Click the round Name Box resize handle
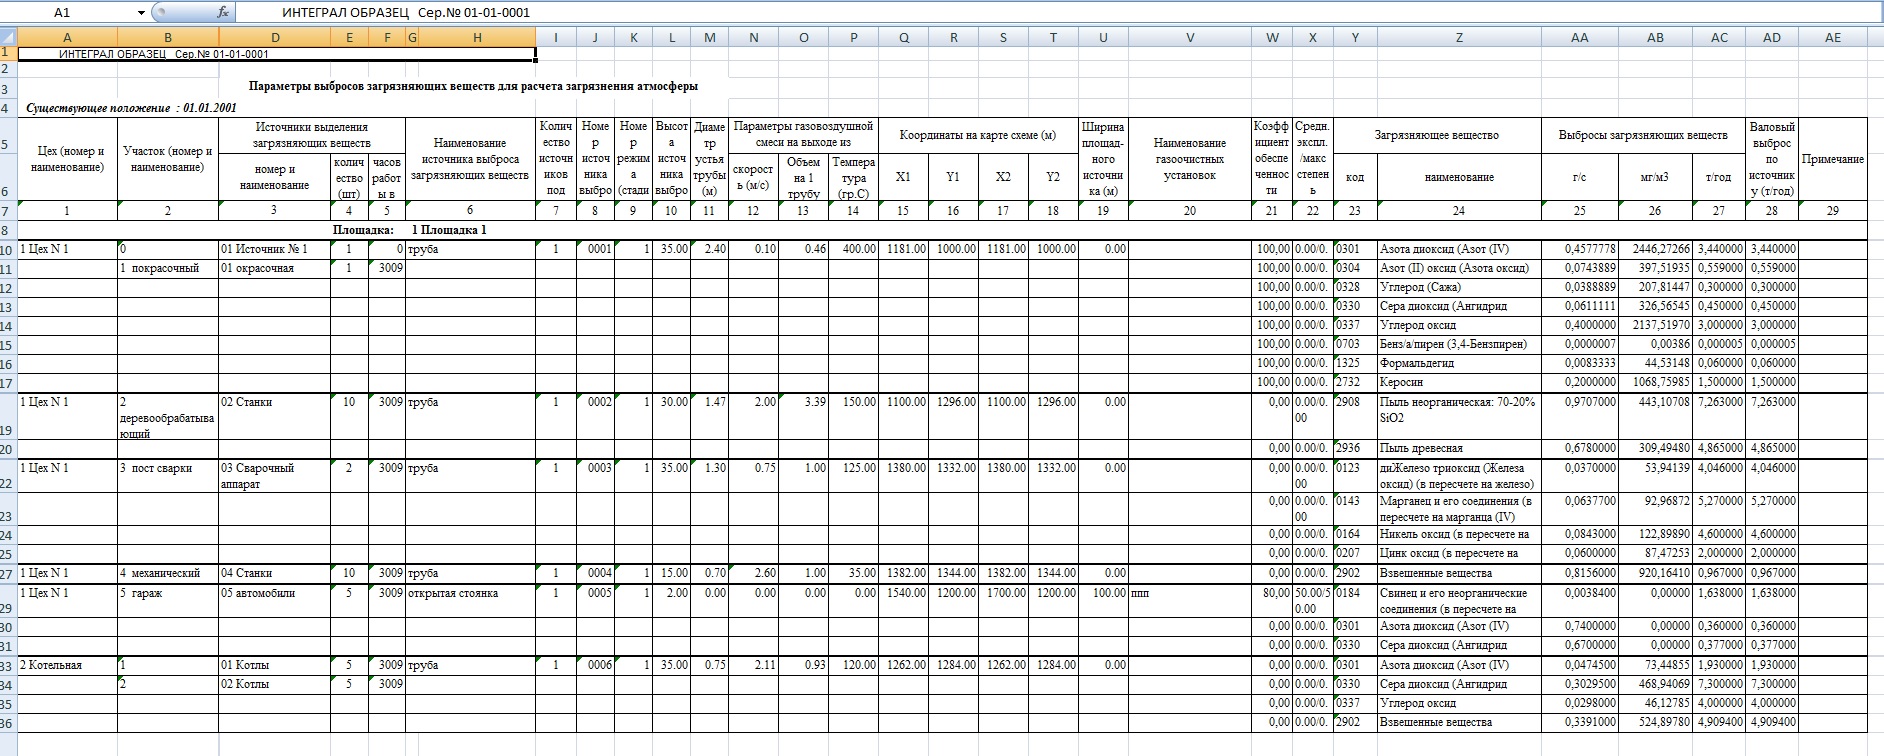The image size is (1884, 756). pos(161,12)
